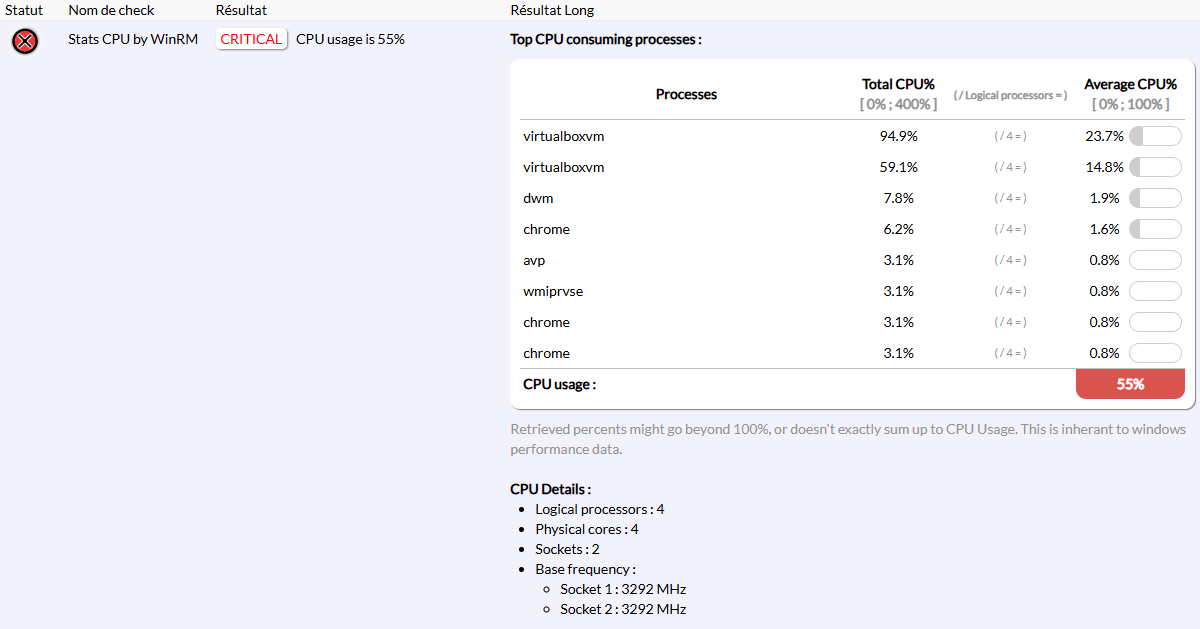The width and height of the screenshot is (1200, 629).
Task: Click the avp process usage bar
Action: 1155,260
